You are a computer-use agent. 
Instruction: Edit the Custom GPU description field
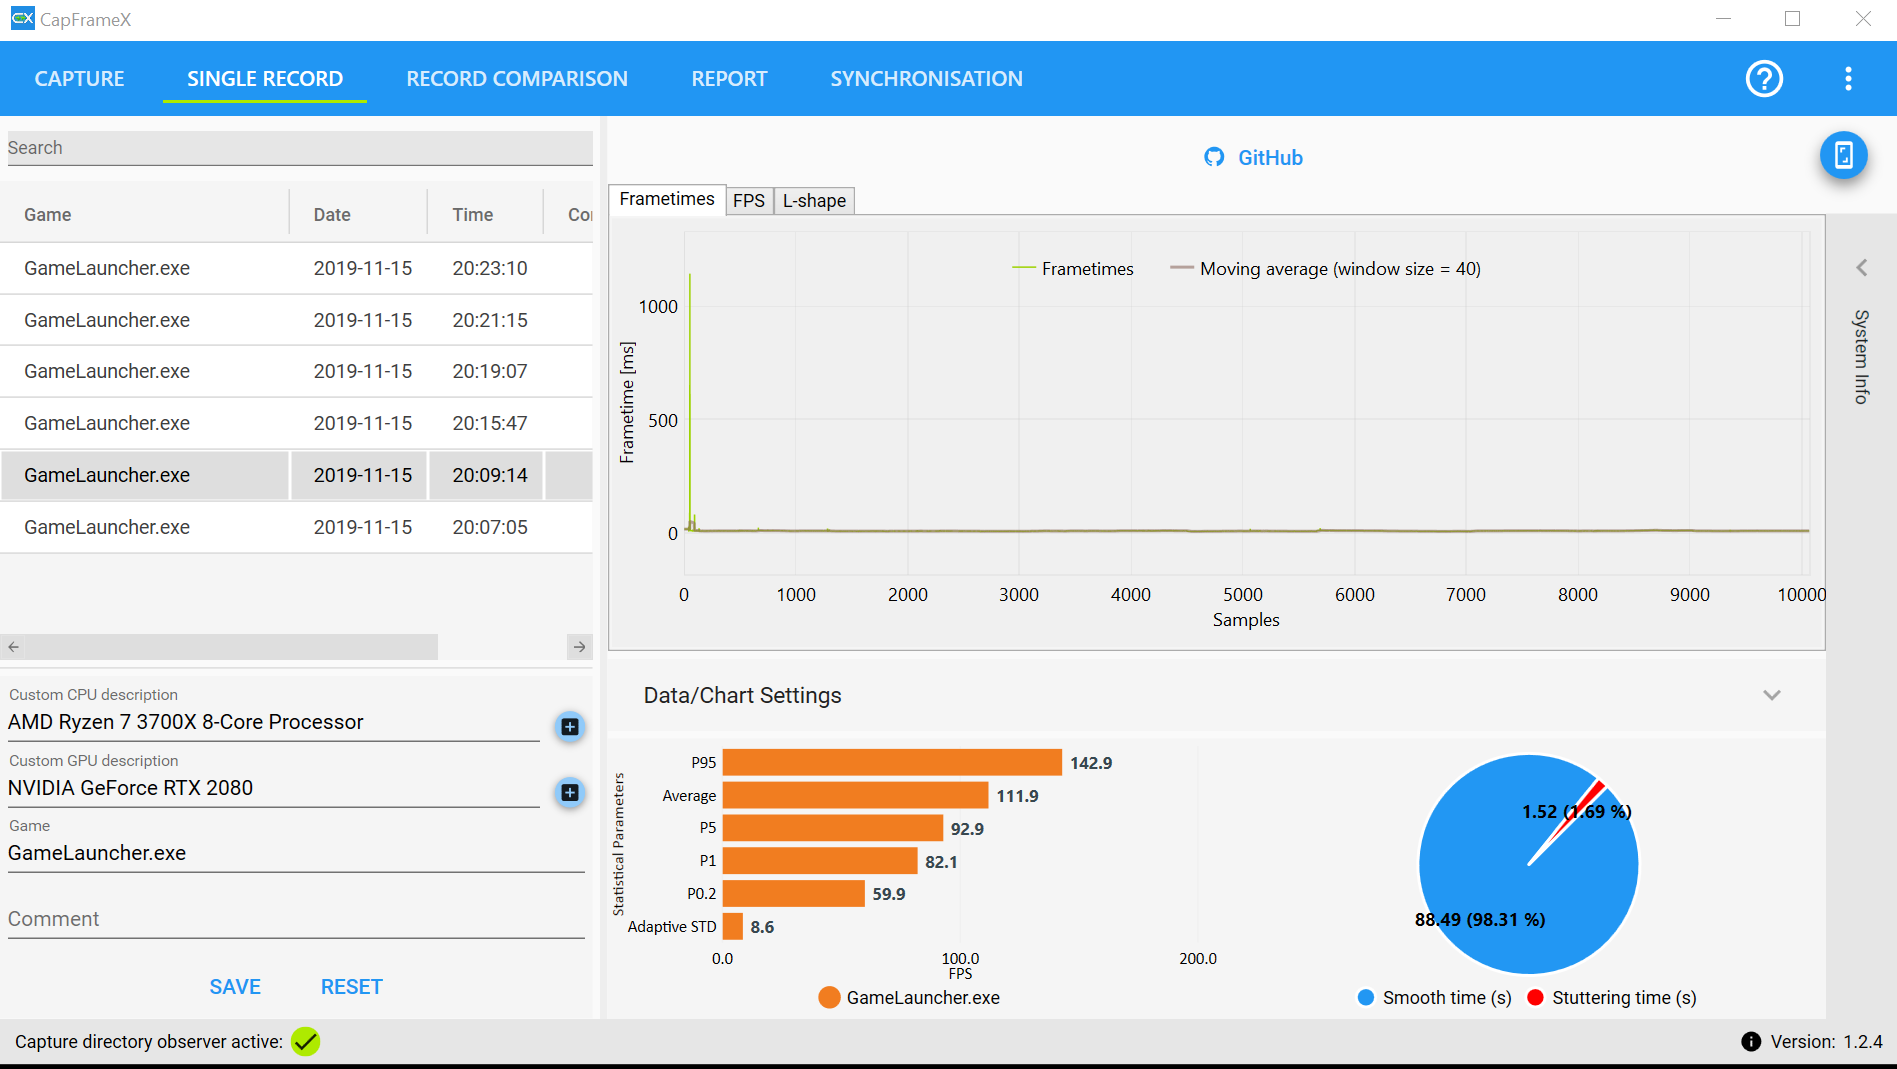pyautogui.click(x=274, y=788)
